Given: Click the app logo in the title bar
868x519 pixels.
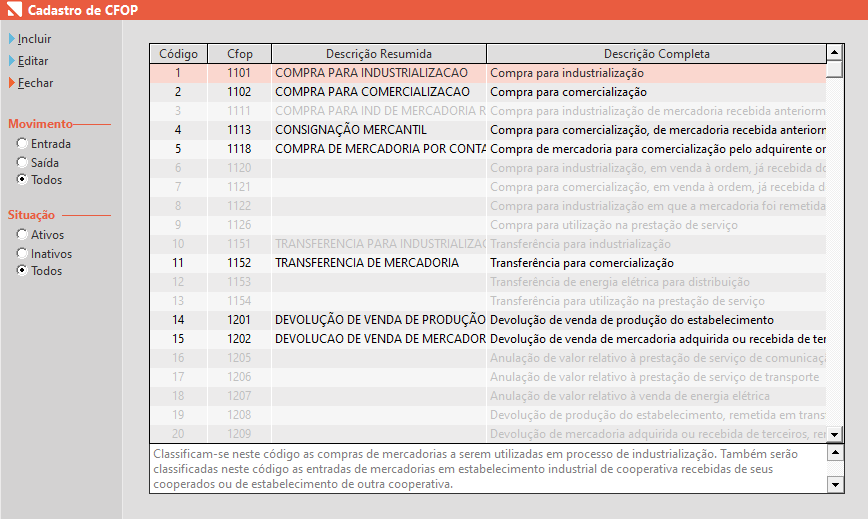Looking at the screenshot, I should click(x=14, y=9).
